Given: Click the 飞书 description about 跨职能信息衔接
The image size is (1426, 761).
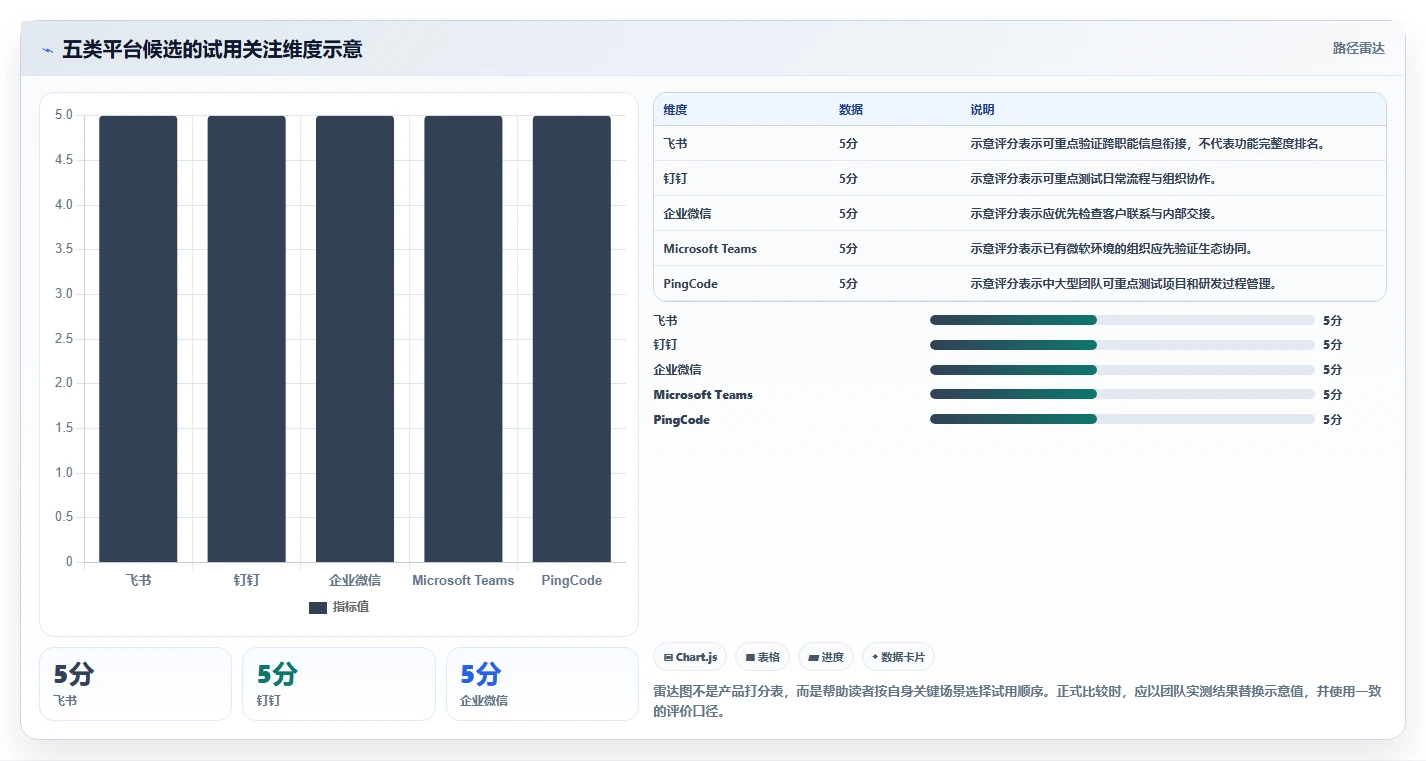Looking at the screenshot, I should 1148,144.
